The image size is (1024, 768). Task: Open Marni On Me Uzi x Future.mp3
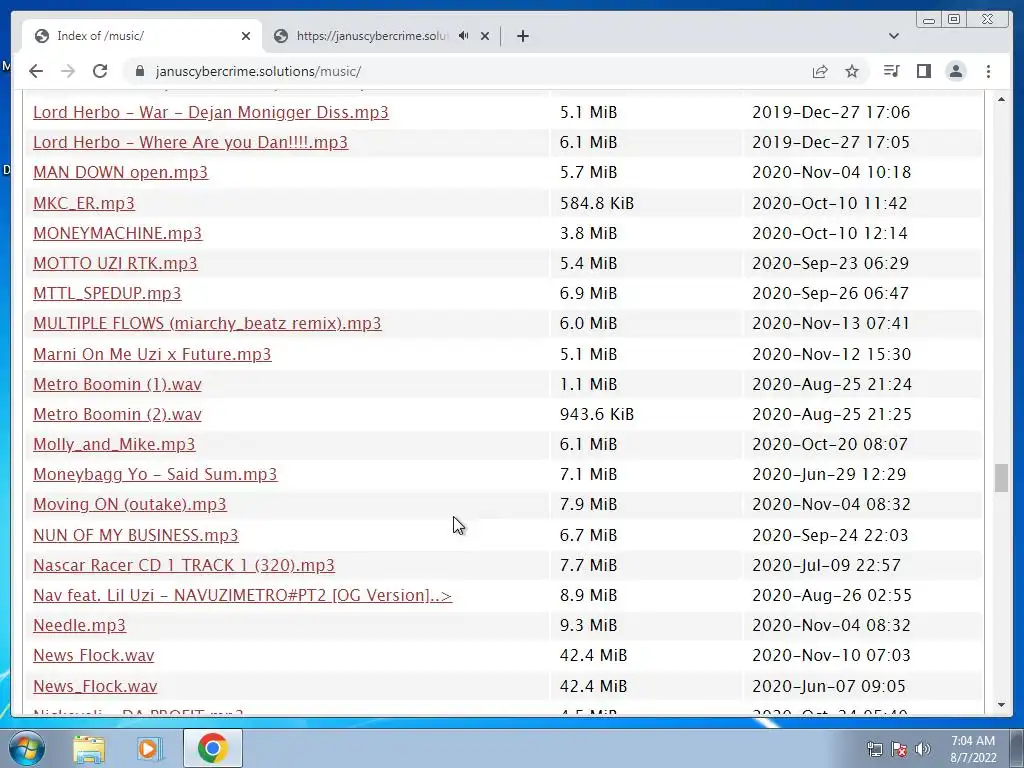tap(152, 354)
